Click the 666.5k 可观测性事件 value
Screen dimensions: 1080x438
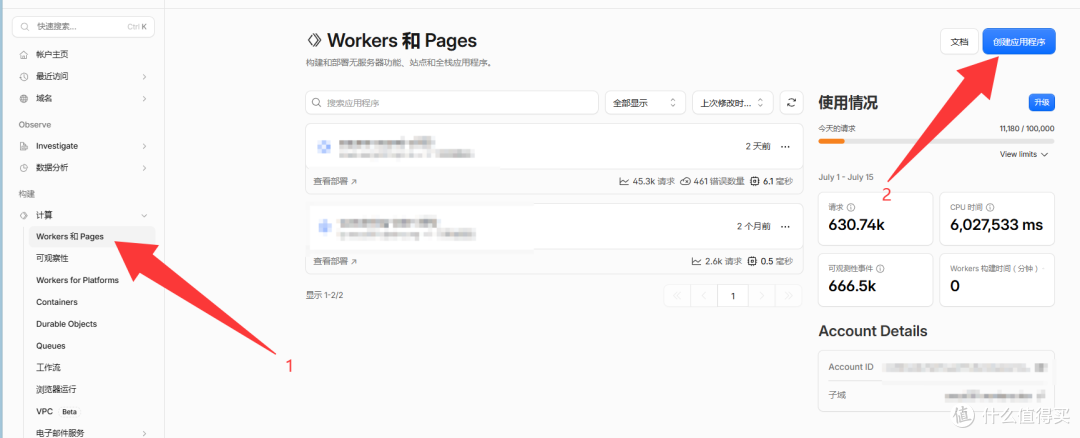tap(852, 286)
